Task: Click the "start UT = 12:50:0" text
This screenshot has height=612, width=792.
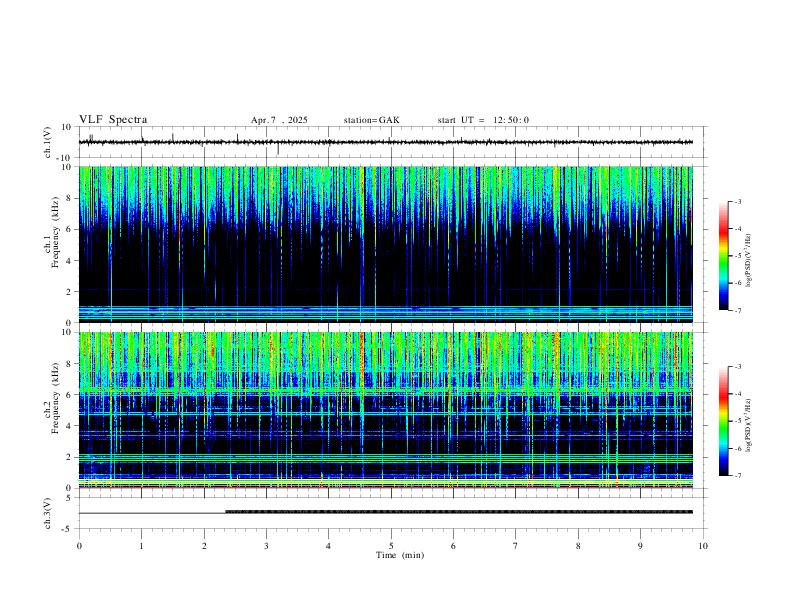Action: (x=483, y=120)
